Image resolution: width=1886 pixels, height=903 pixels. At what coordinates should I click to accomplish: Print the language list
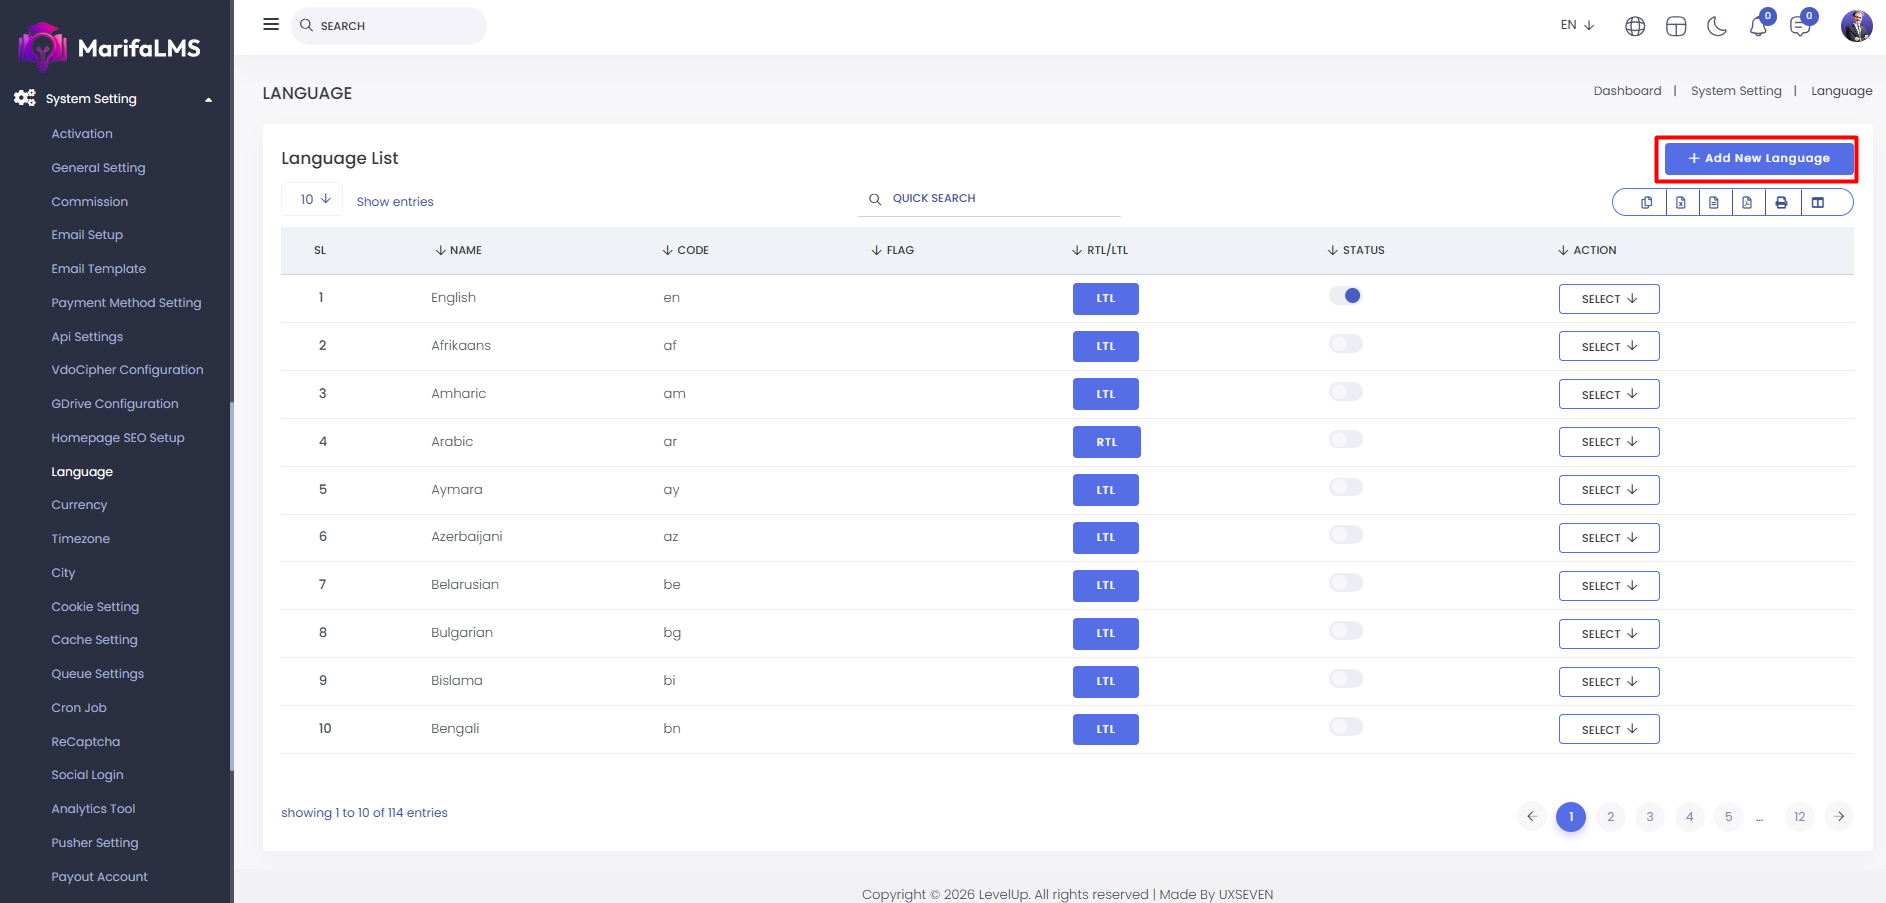coord(1781,203)
